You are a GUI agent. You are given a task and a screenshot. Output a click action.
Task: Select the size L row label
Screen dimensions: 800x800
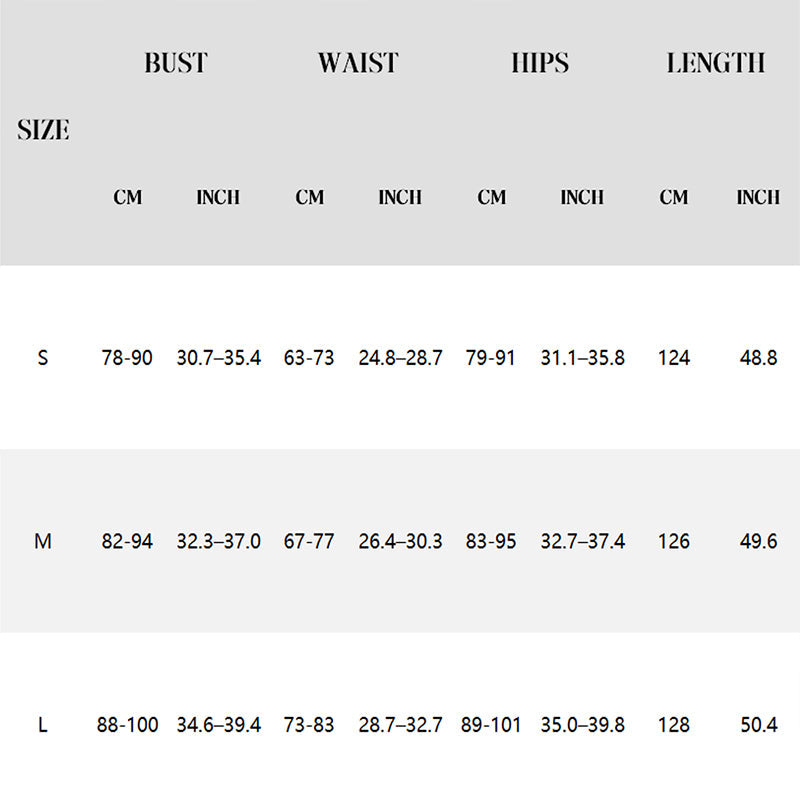click(x=42, y=725)
